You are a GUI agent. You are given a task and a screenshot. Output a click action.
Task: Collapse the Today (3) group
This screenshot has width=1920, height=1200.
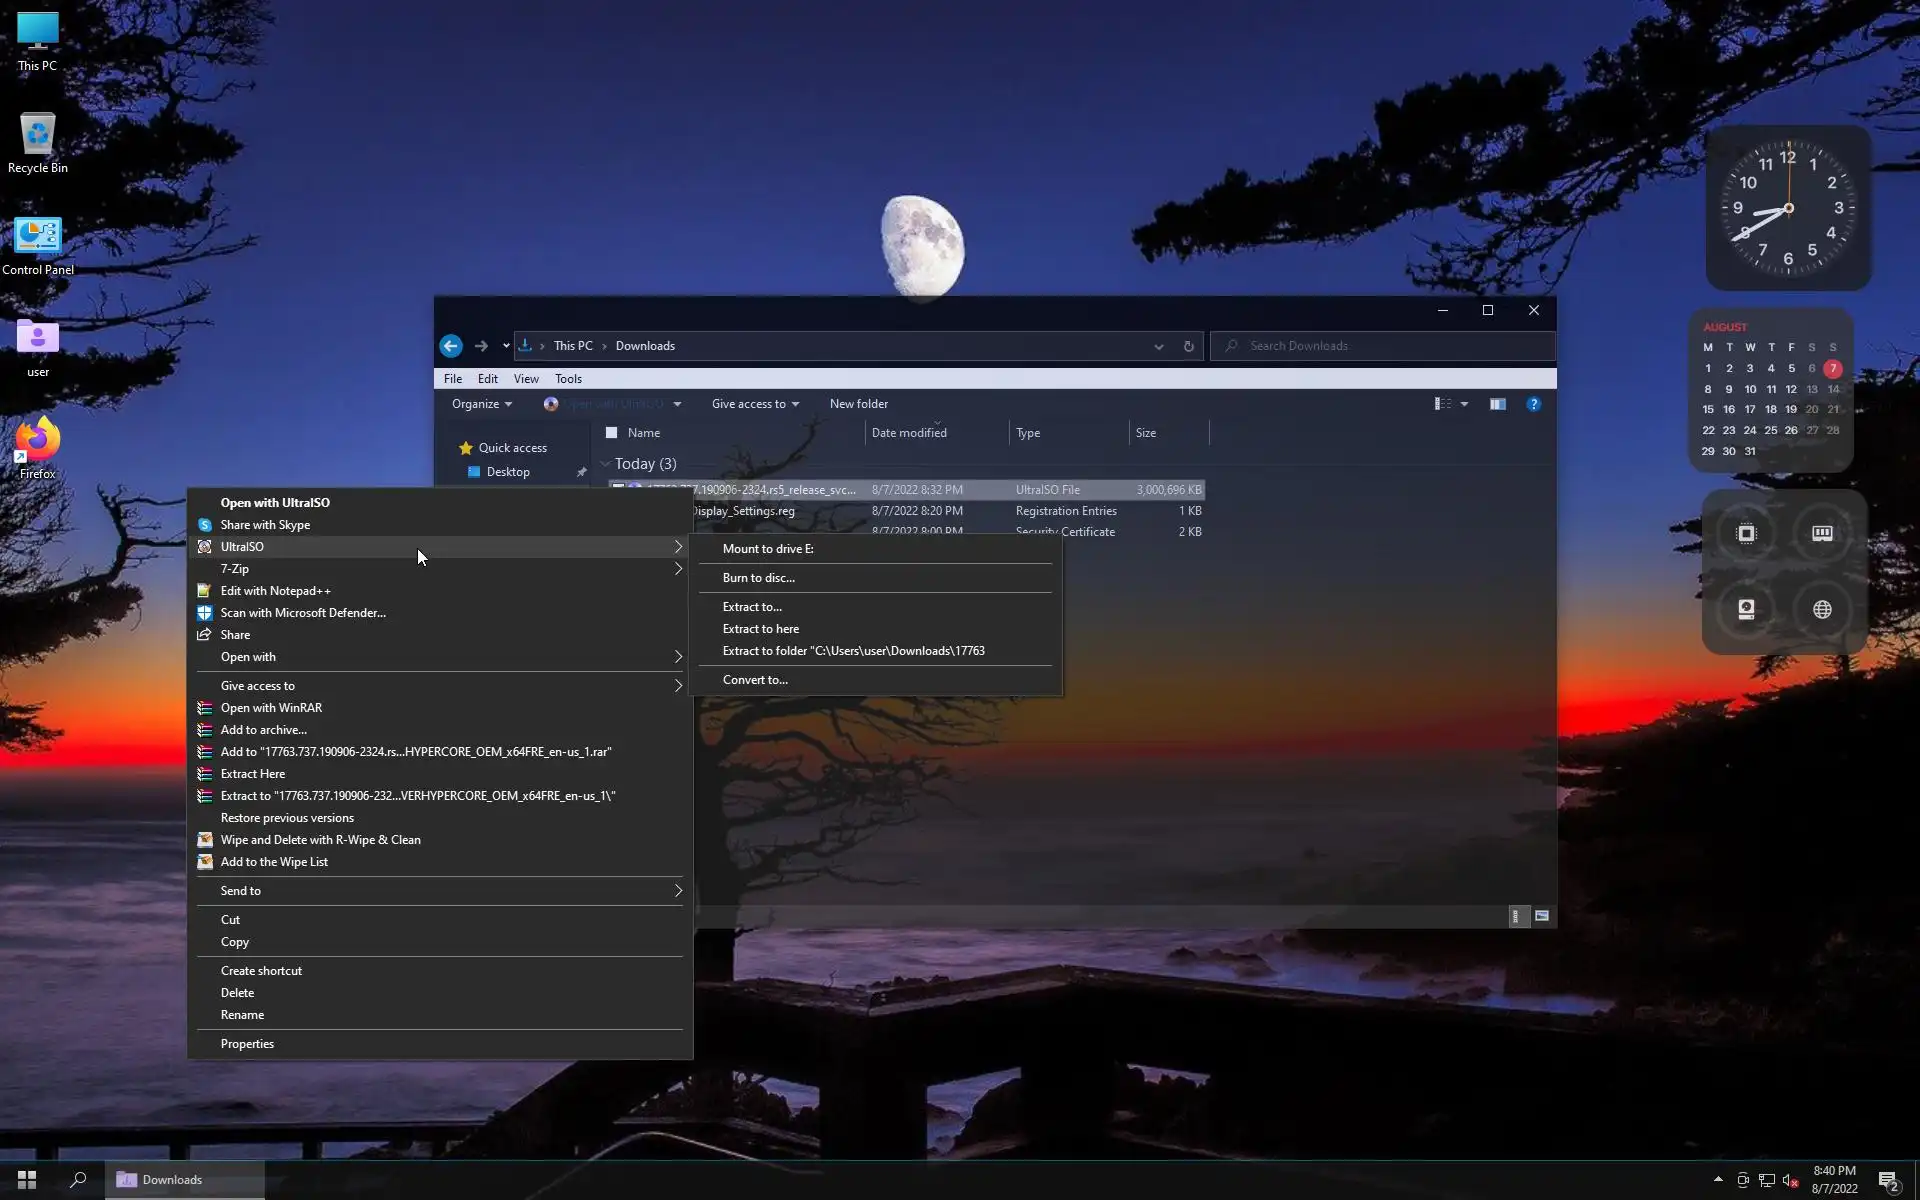click(605, 464)
